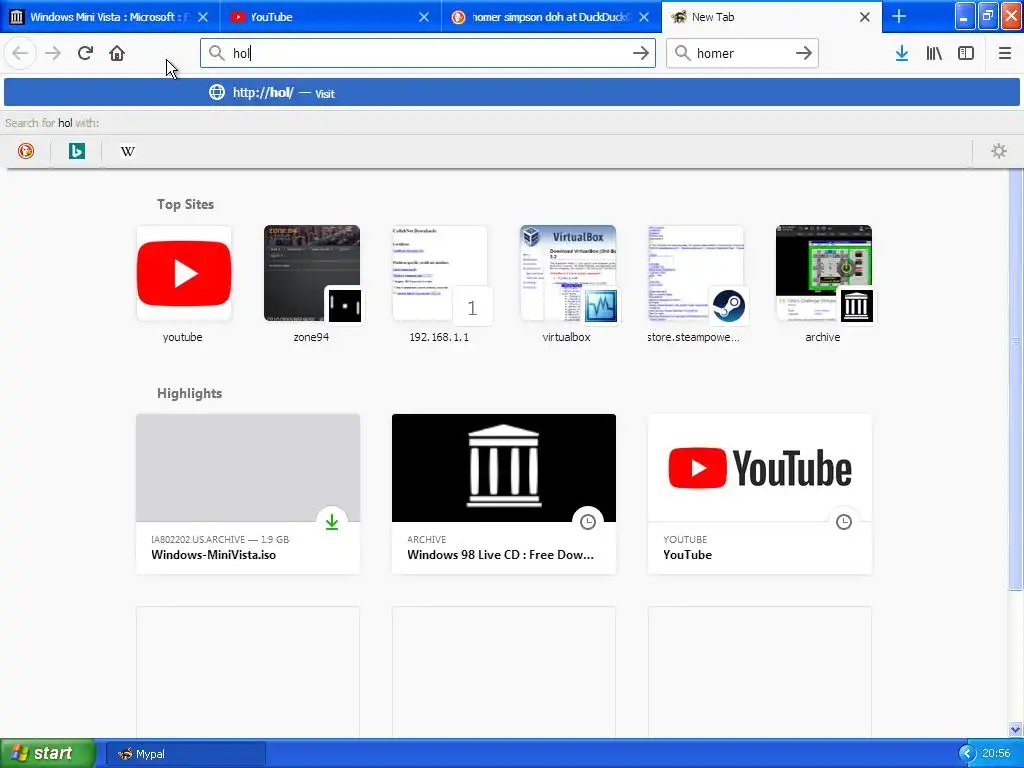Go forward with the forward arrow button
The width and height of the screenshot is (1024, 768).
coord(53,53)
